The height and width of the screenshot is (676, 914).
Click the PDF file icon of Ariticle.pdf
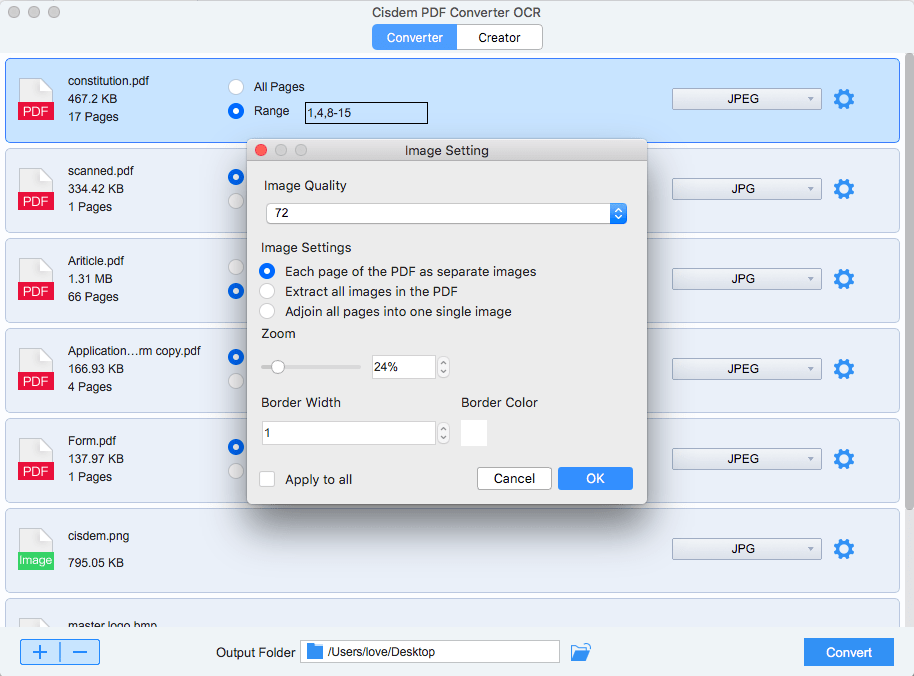(x=36, y=279)
